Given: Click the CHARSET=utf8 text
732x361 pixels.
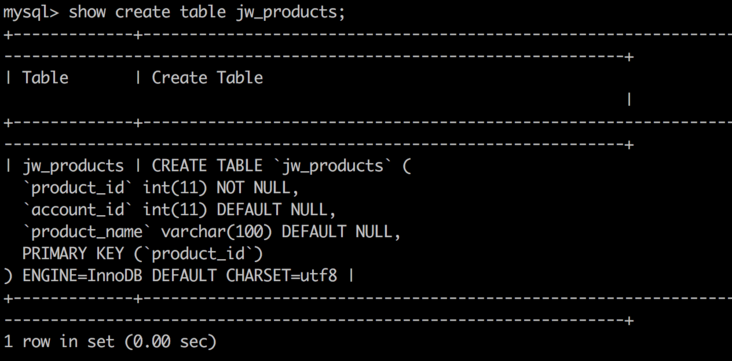Looking at the screenshot, I should pos(282,276).
